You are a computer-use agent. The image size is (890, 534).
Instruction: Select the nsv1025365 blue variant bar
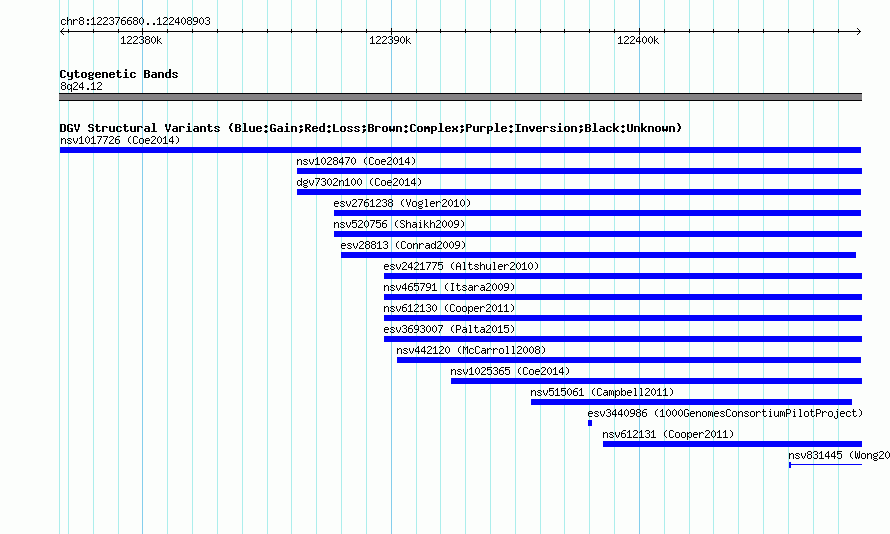click(656, 381)
